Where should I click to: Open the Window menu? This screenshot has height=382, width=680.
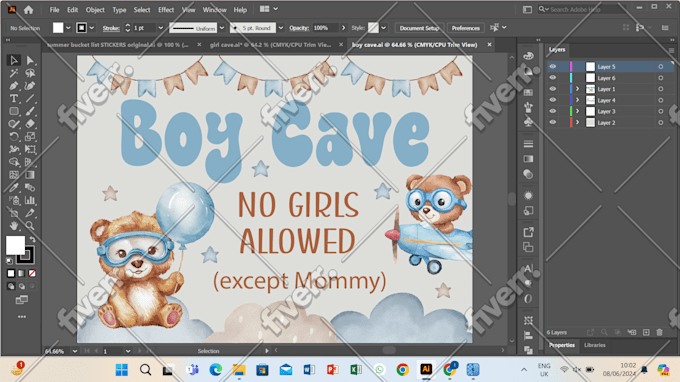click(214, 10)
